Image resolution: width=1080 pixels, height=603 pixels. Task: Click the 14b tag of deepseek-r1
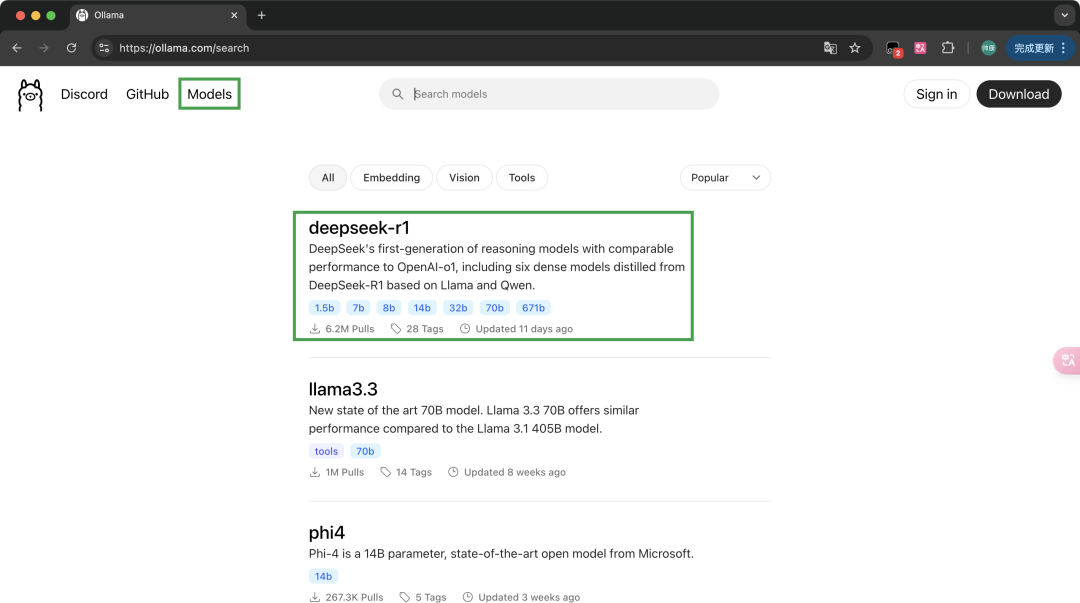pyautogui.click(x=422, y=308)
